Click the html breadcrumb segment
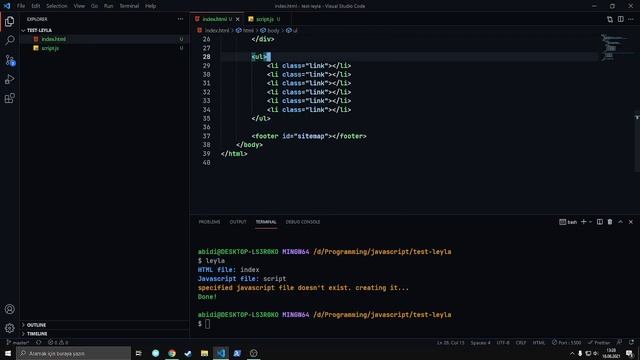This screenshot has height=360, width=640. coord(245,30)
